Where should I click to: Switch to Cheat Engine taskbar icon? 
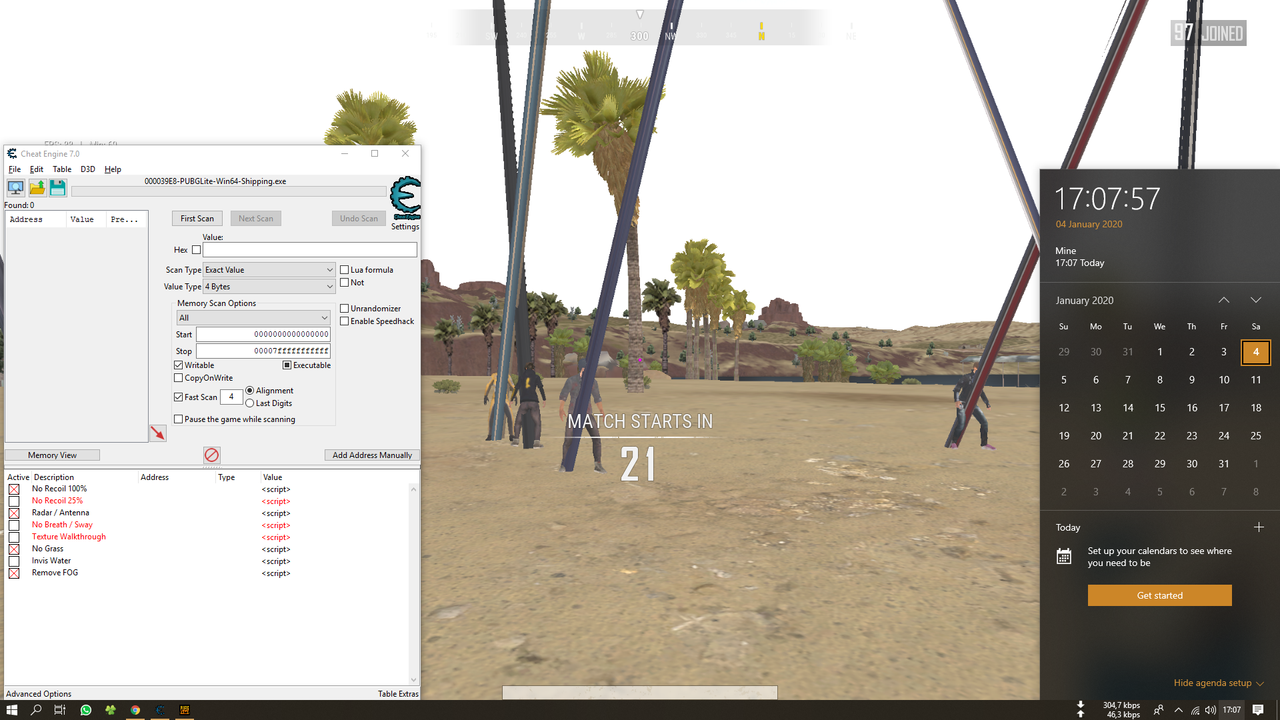pyautogui.click(x=160, y=710)
